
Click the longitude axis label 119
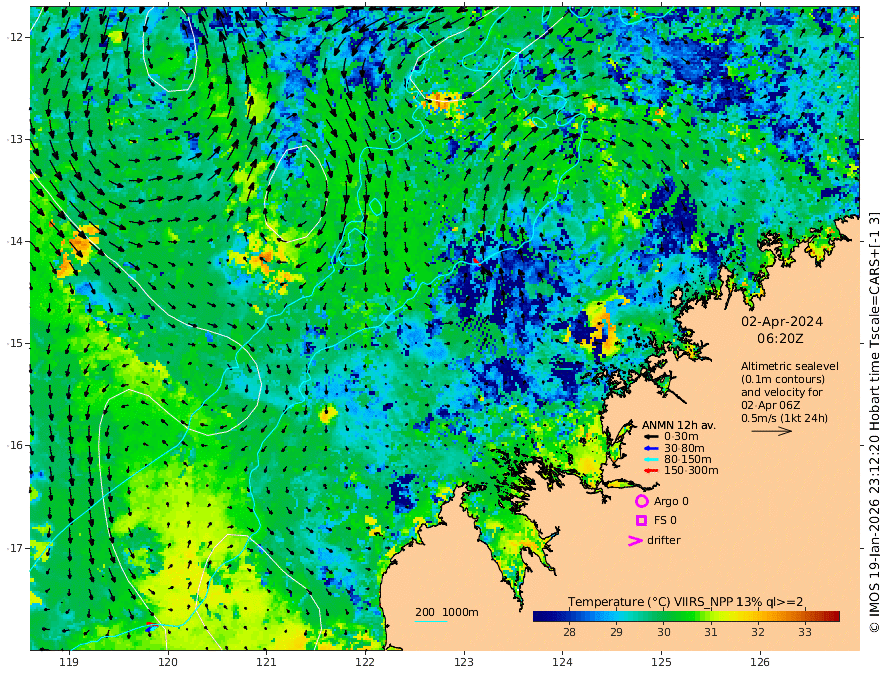pos(69,662)
